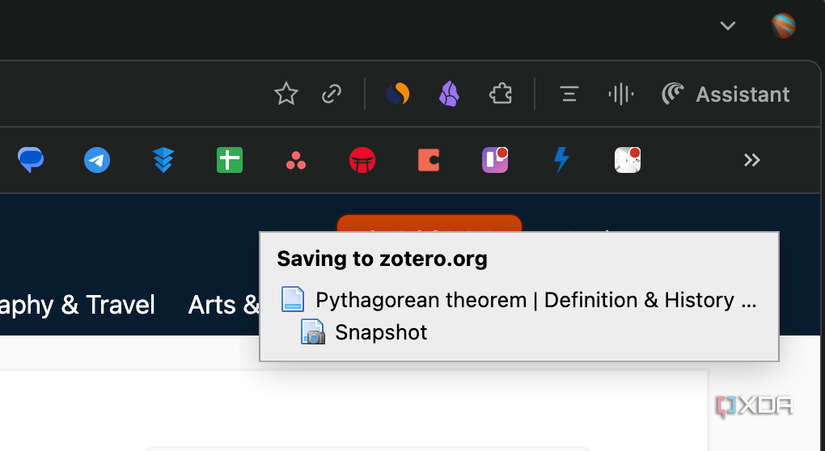
Task: Open the blue chat bubbles bookmark
Action: [31, 159]
